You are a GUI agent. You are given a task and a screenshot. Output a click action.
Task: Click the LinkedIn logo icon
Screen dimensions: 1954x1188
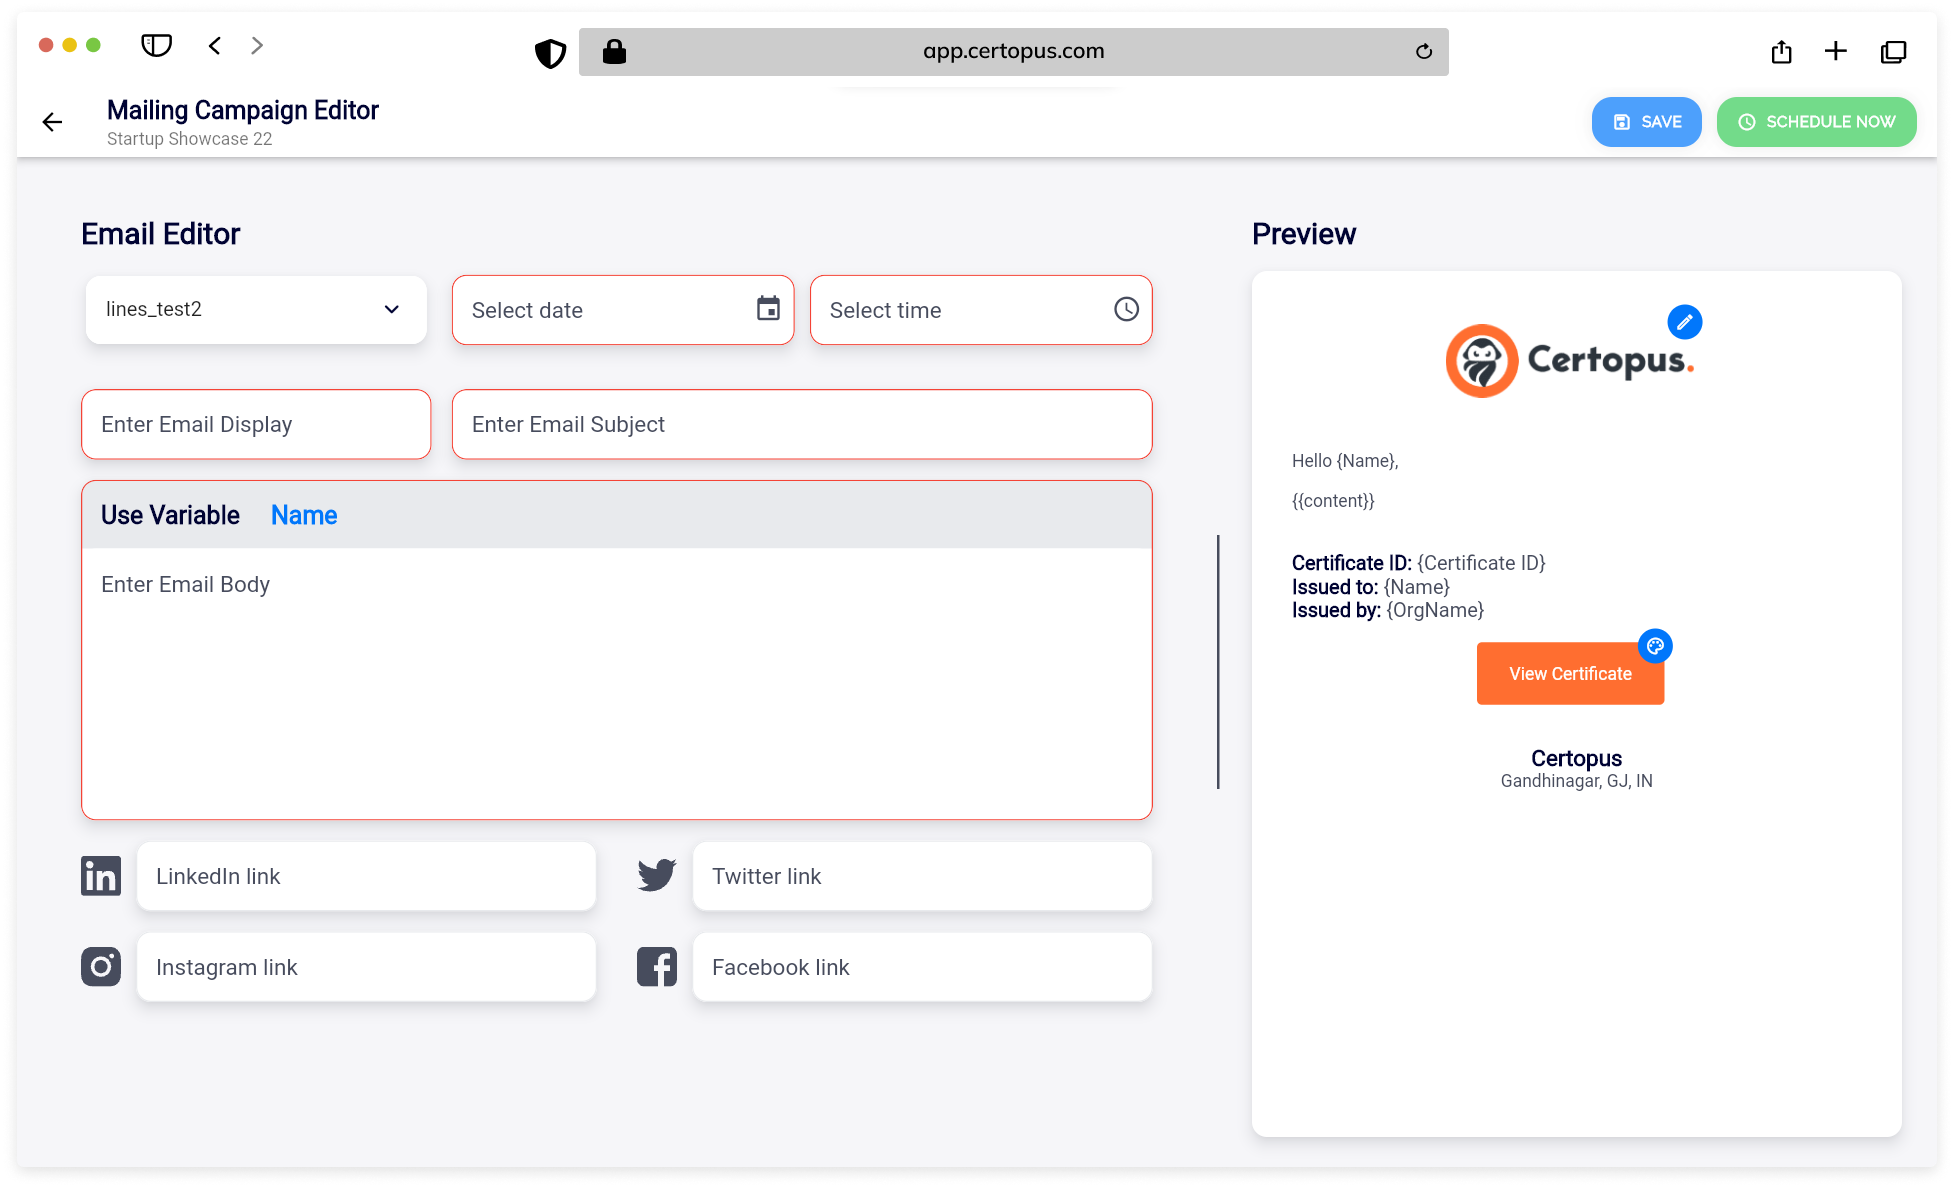(101, 876)
